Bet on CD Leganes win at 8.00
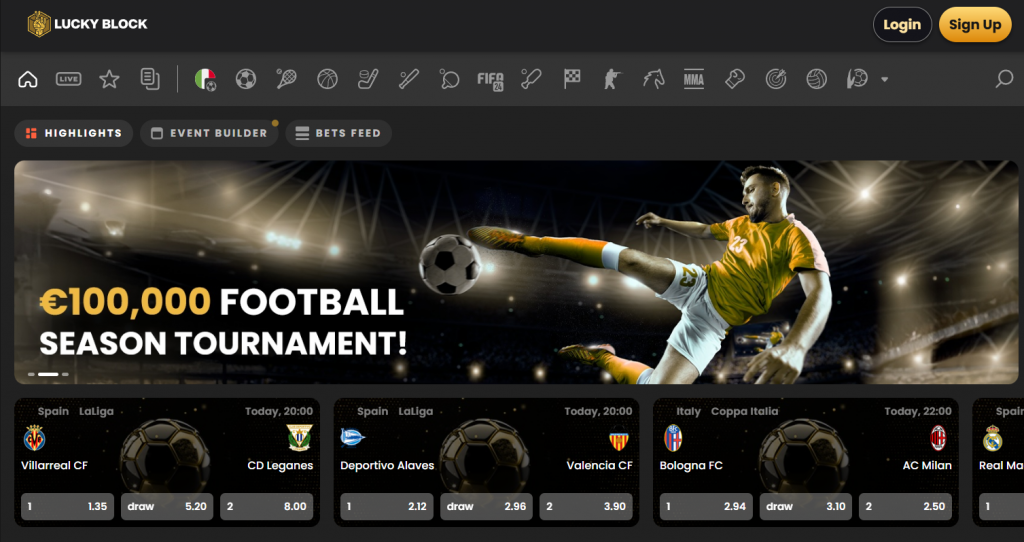This screenshot has height=542, width=1024. (x=266, y=507)
